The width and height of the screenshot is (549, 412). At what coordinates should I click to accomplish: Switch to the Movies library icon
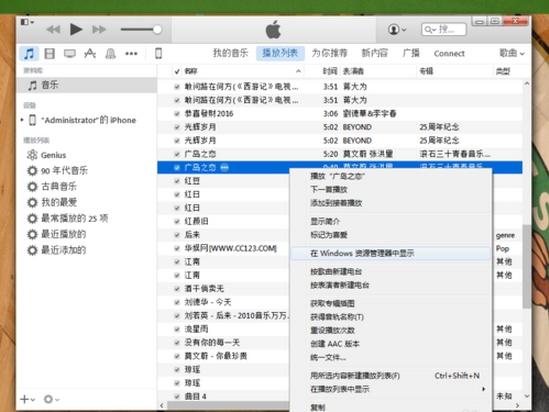tap(49, 54)
